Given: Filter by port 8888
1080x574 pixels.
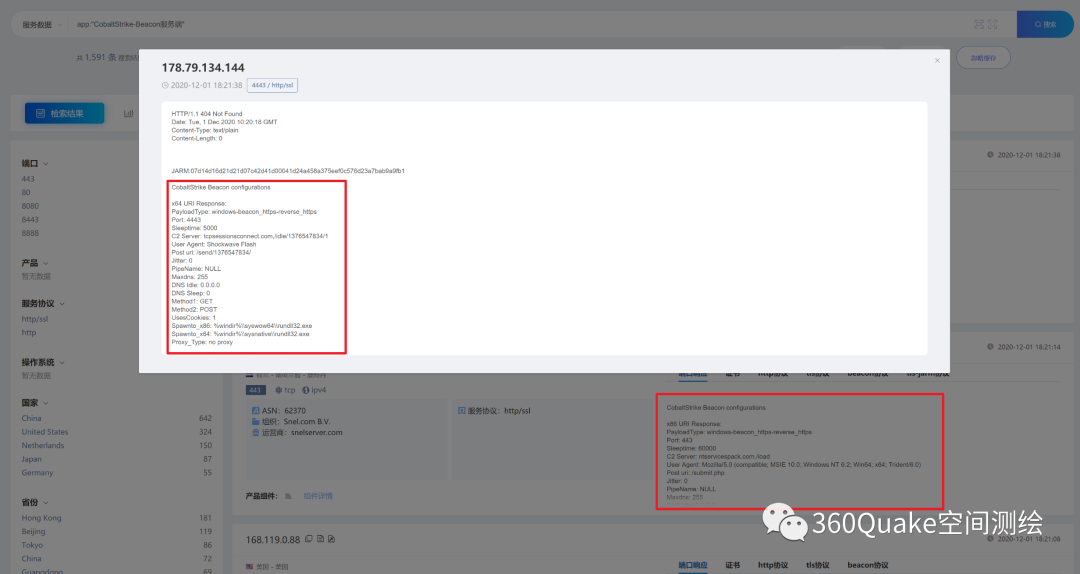Looking at the screenshot, I should 30,234.
